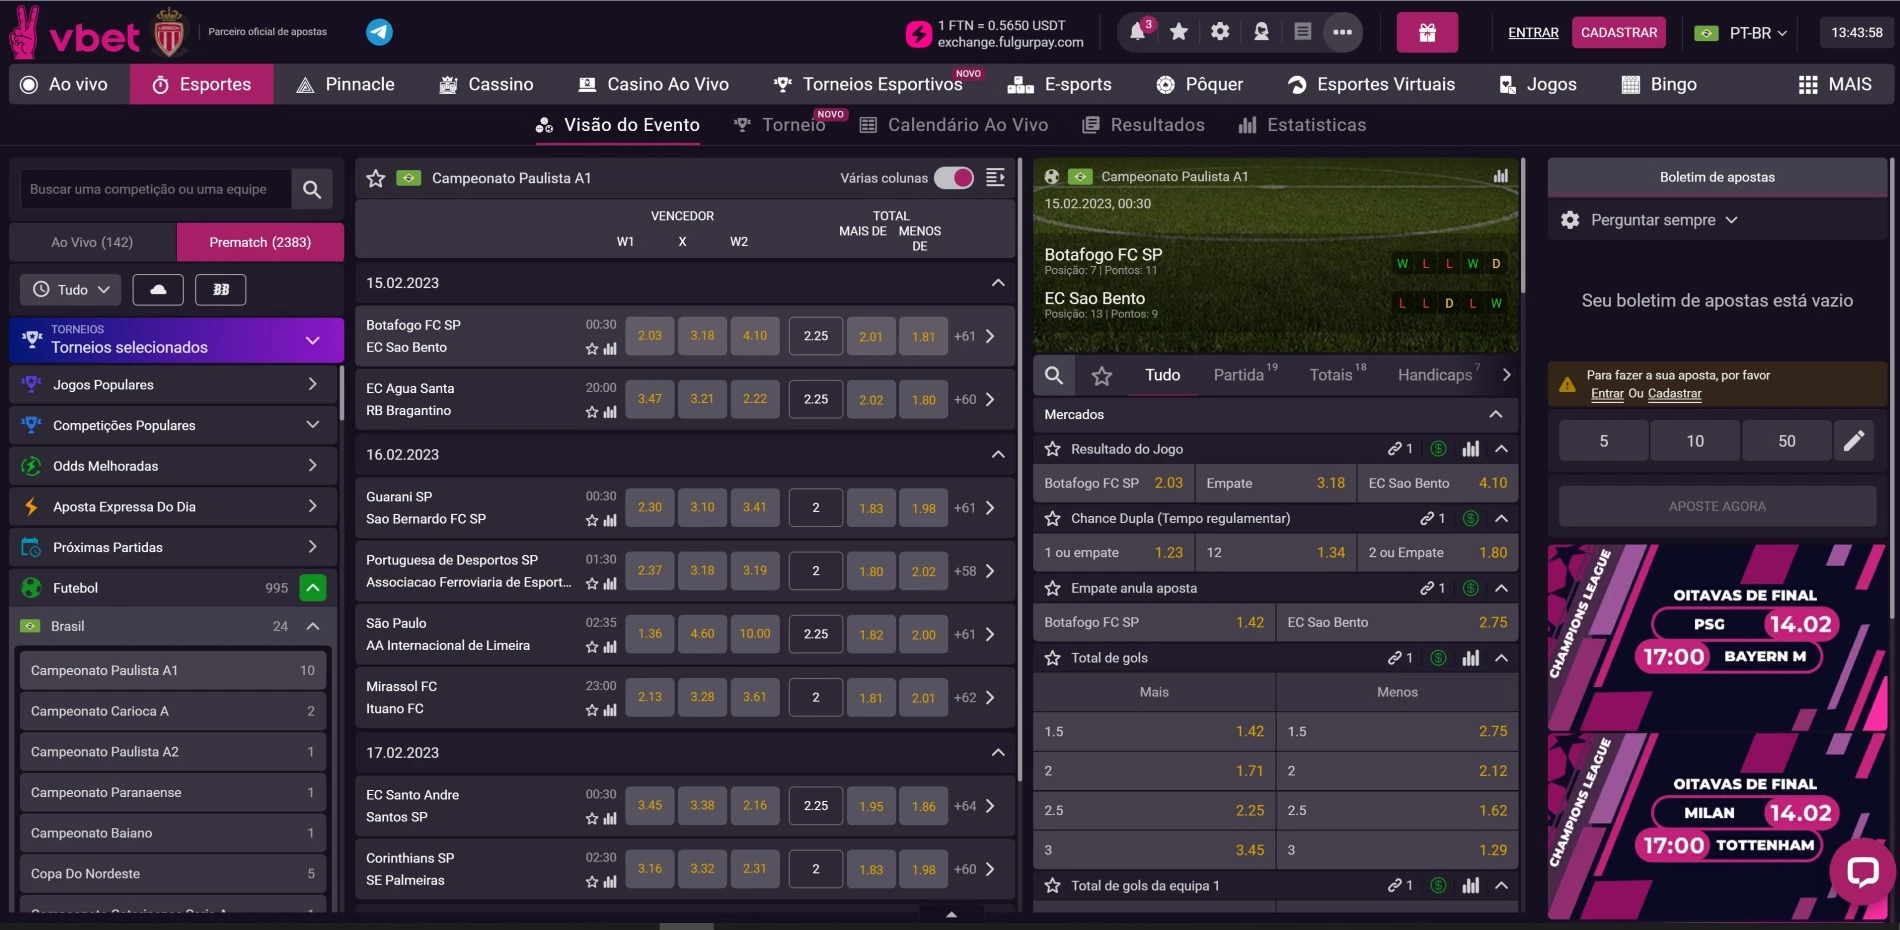The image size is (1900, 930).
Task: Select the 50 quick stake amount
Action: [x=1786, y=440]
